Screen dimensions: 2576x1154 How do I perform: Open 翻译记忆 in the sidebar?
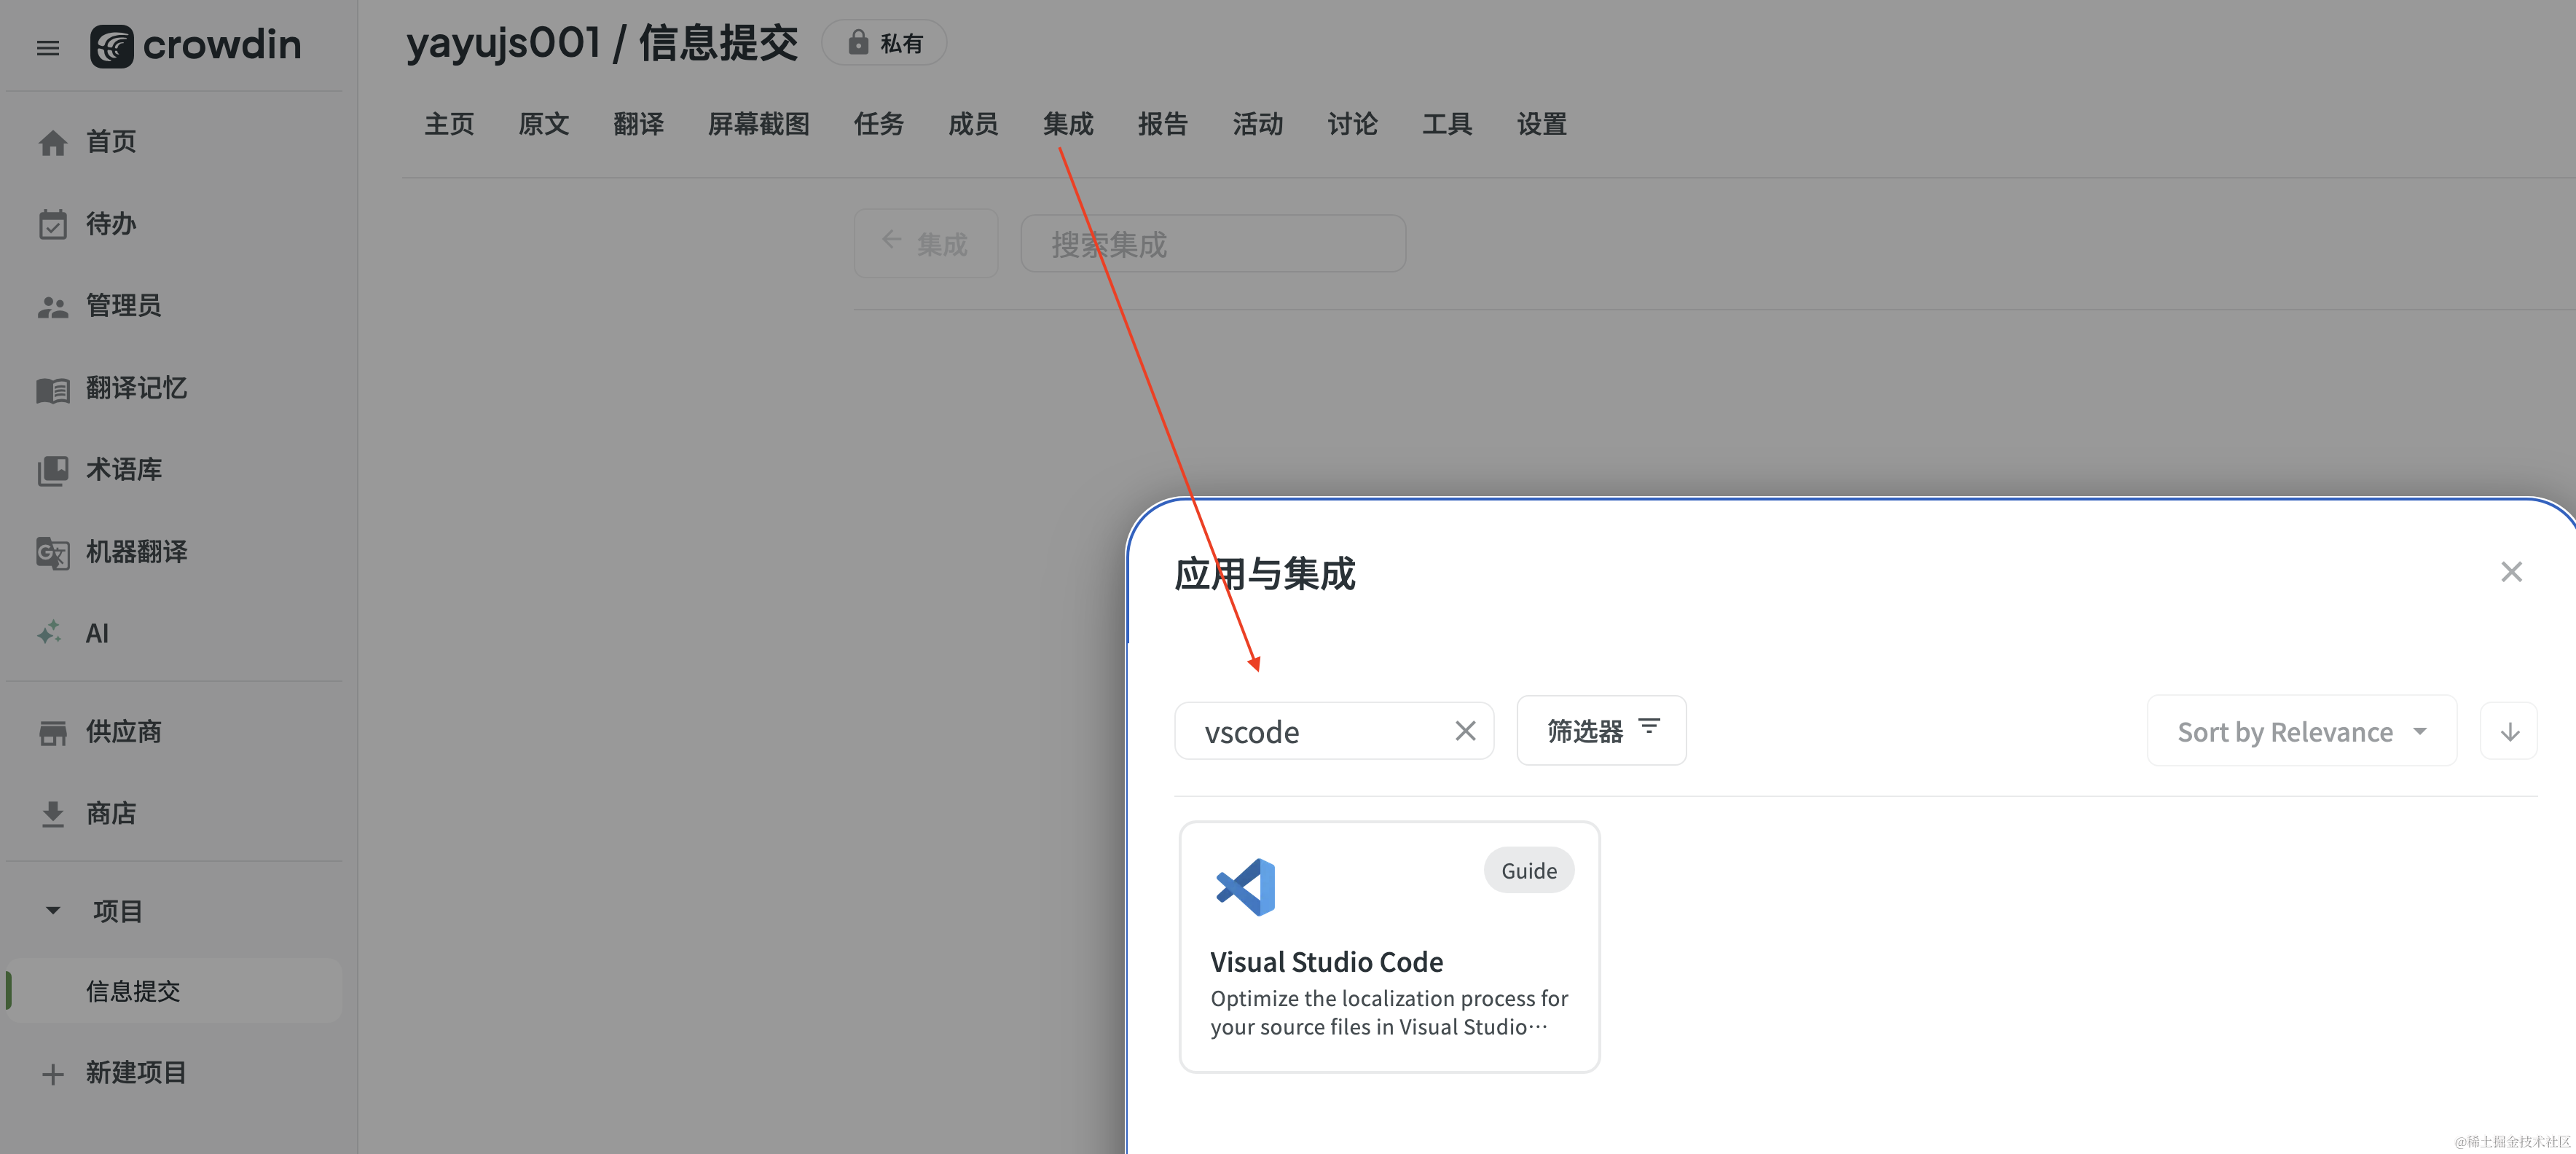coord(136,388)
